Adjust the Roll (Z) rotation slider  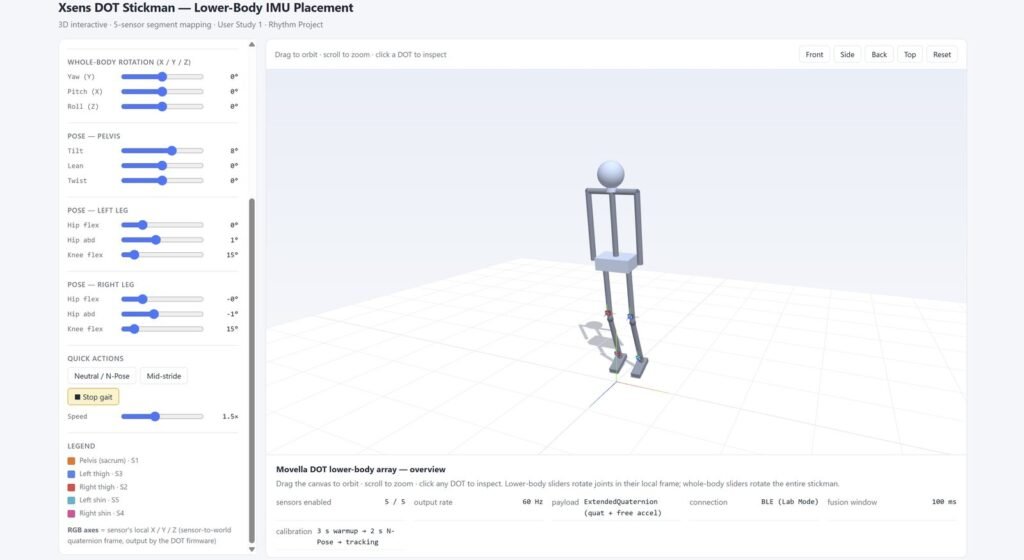point(162,106)
